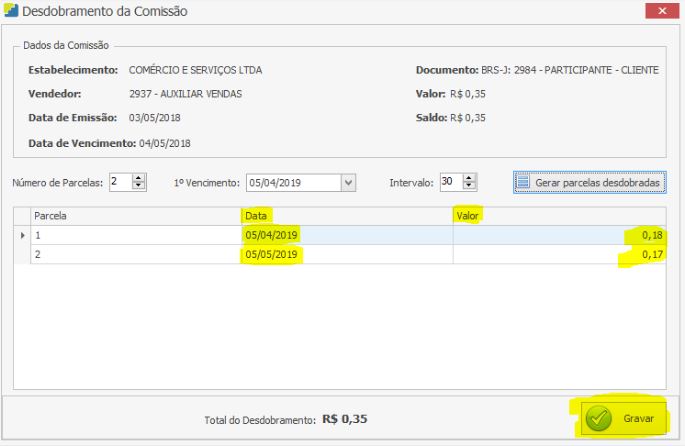Increase Número de Parcelas with the up arrow

point(139,178)
